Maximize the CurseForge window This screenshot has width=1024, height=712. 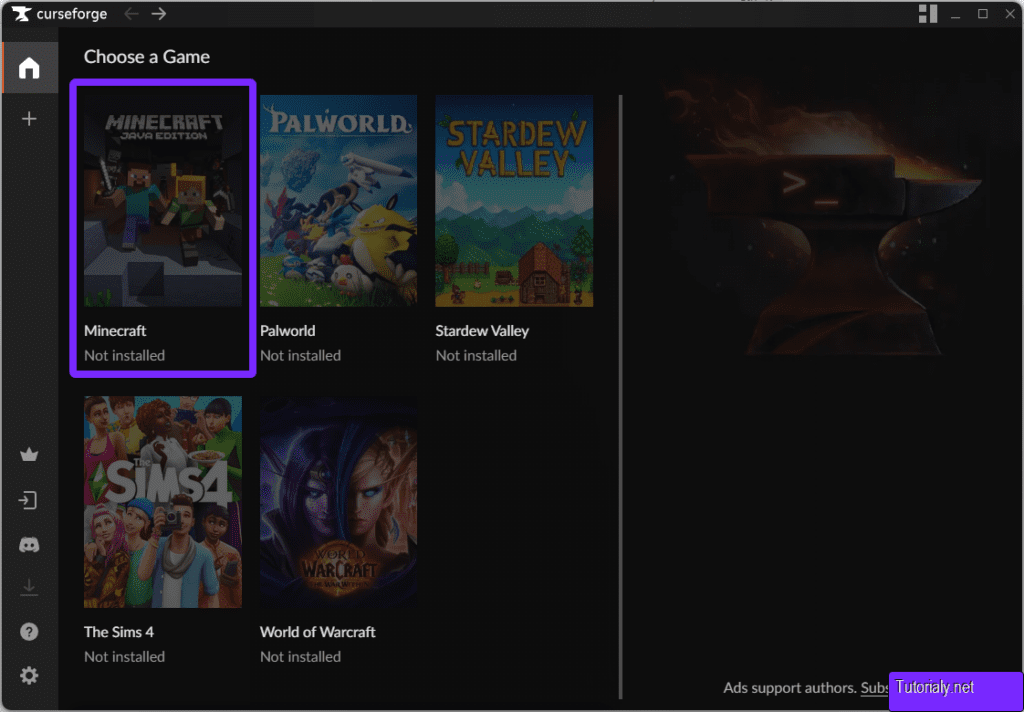tap(983, 14)
